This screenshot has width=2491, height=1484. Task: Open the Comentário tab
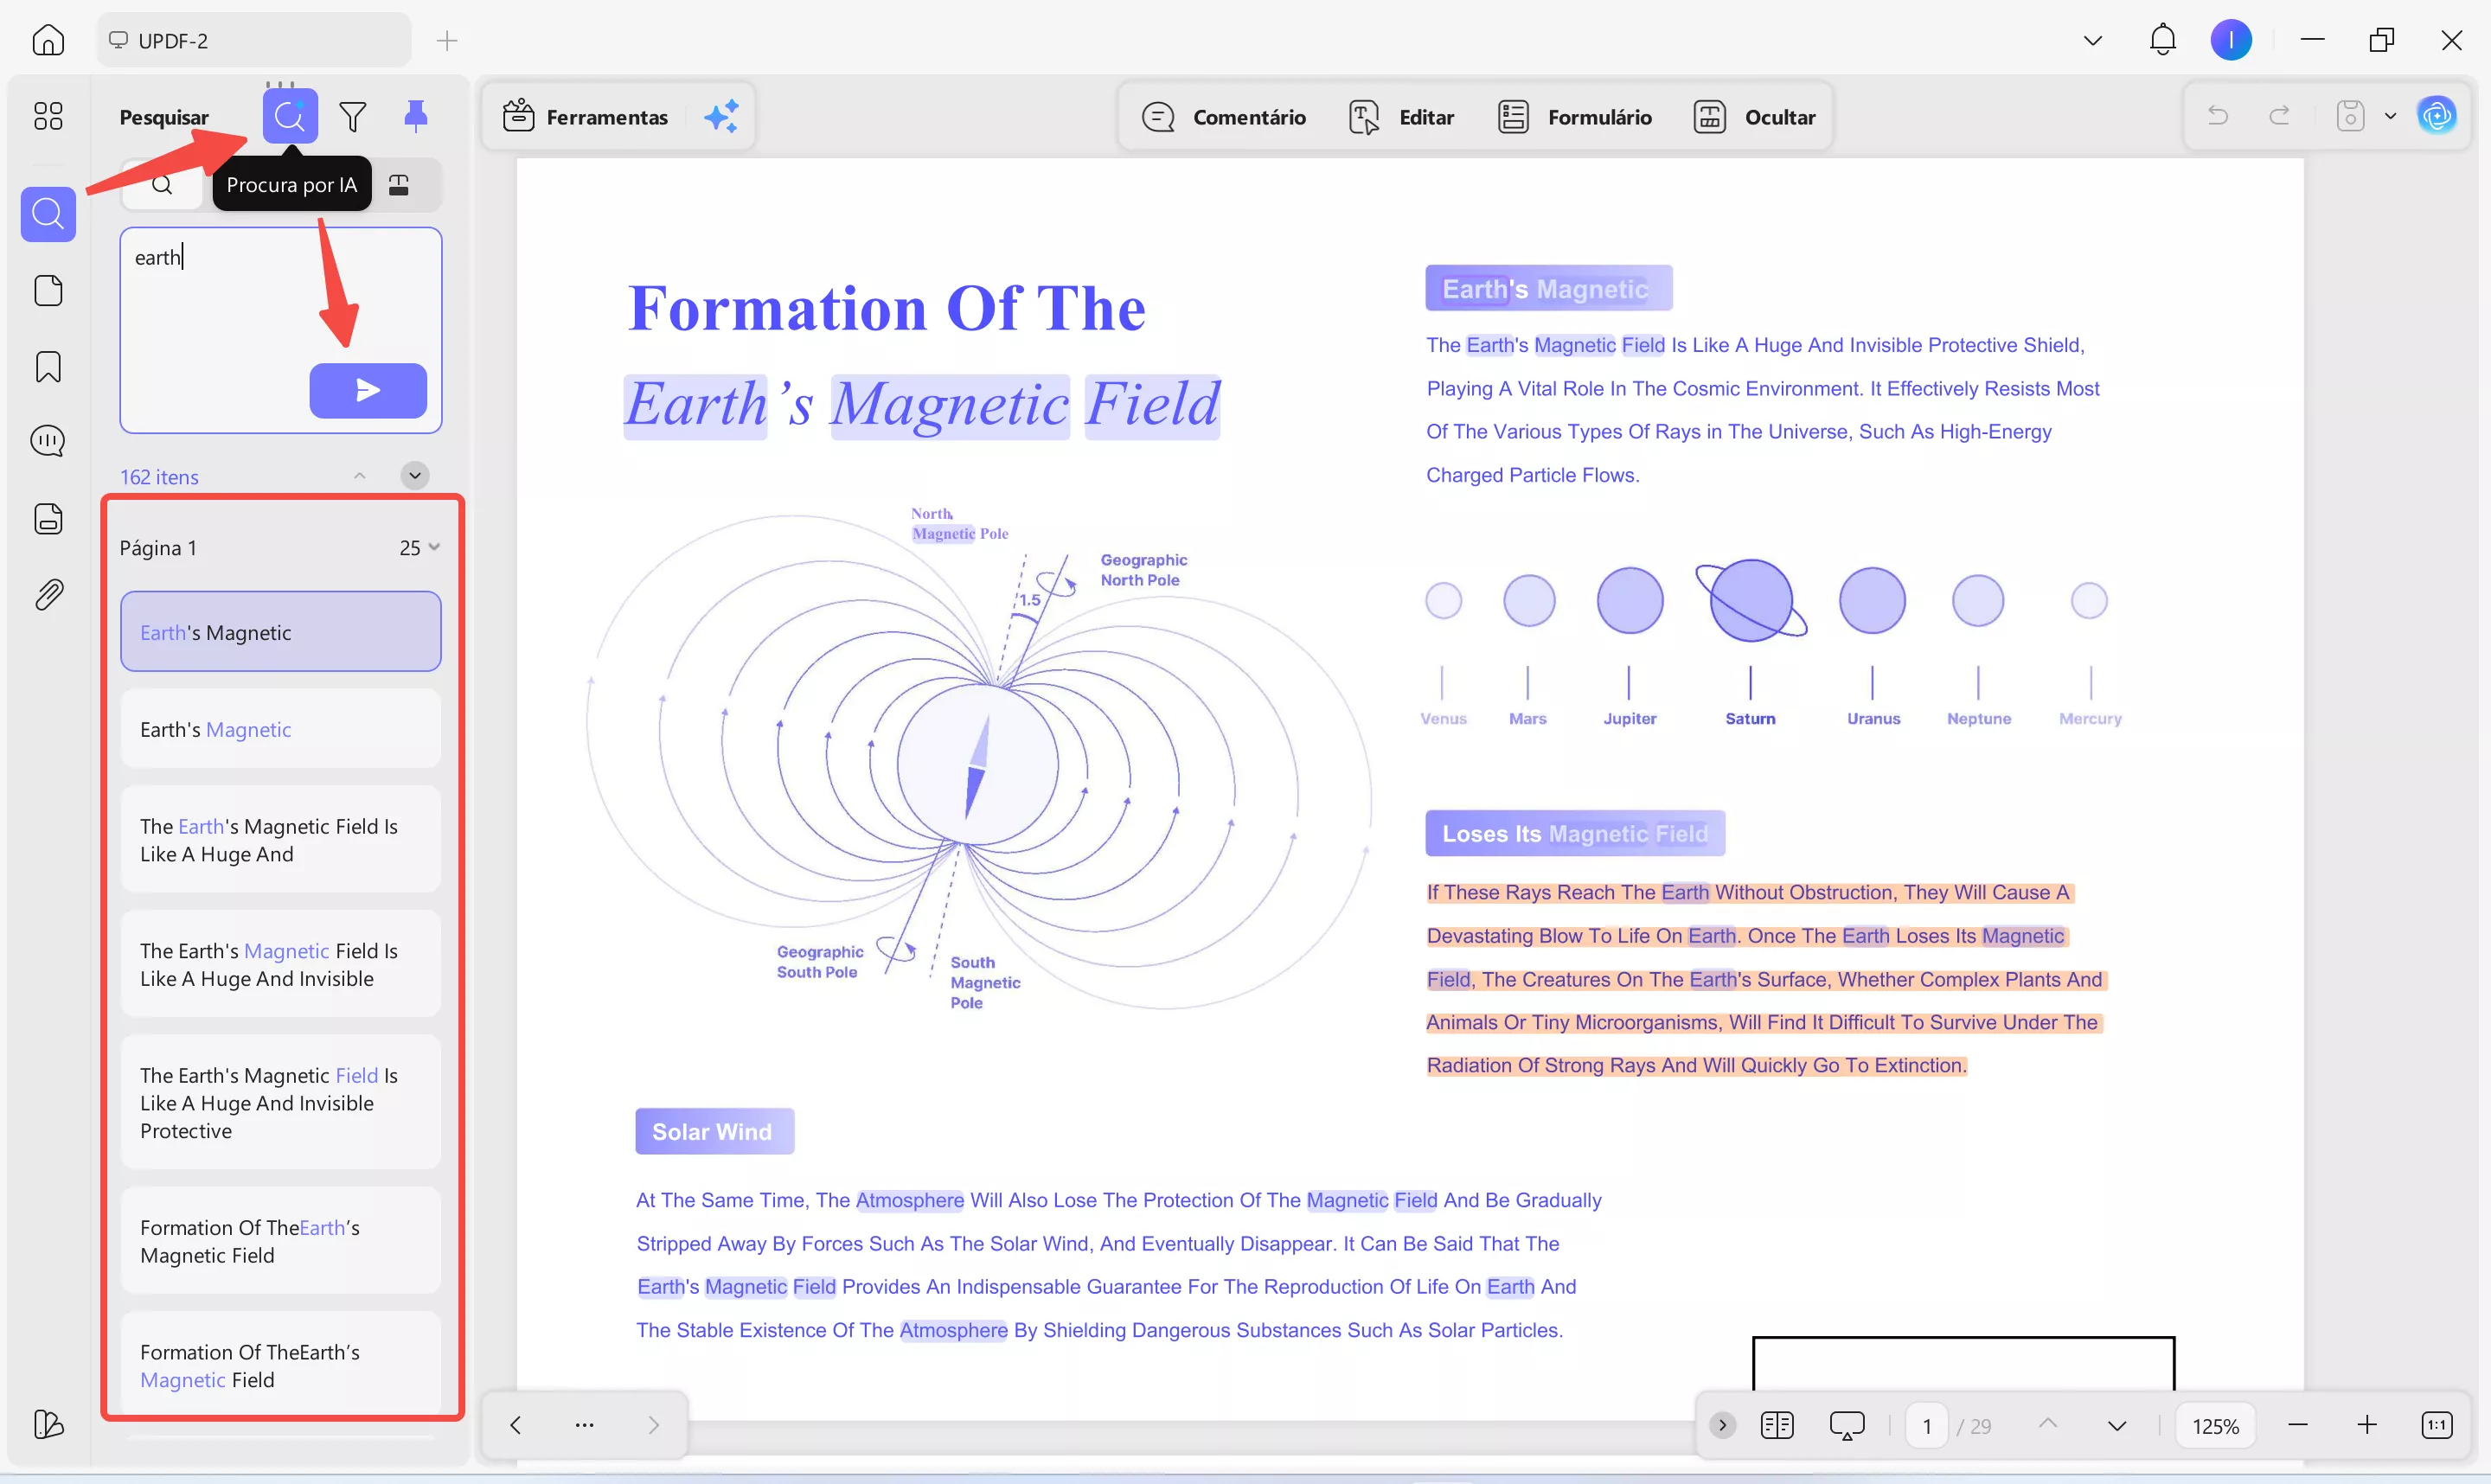[1224, 117]
